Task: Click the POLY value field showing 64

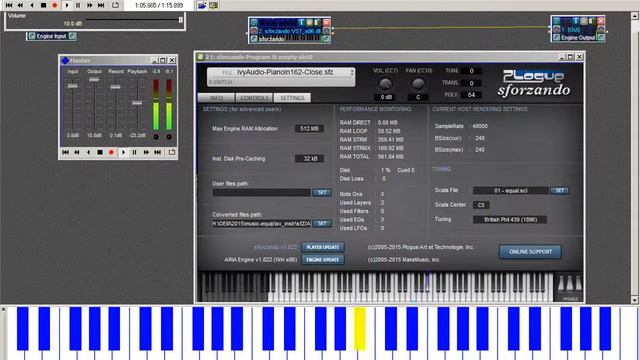Action: coord(471,95)
